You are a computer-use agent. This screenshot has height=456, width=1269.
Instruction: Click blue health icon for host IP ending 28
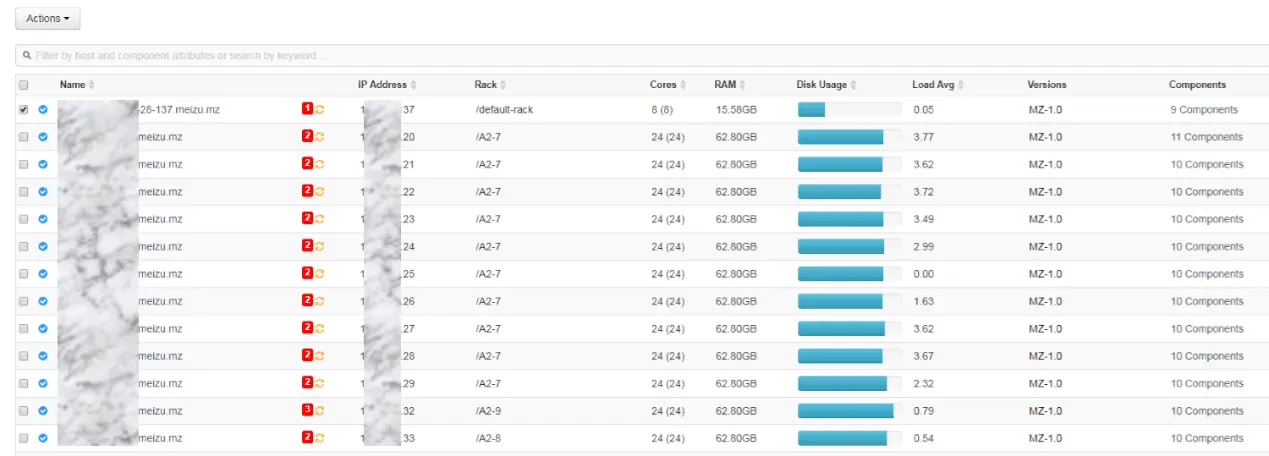[43, 356]
